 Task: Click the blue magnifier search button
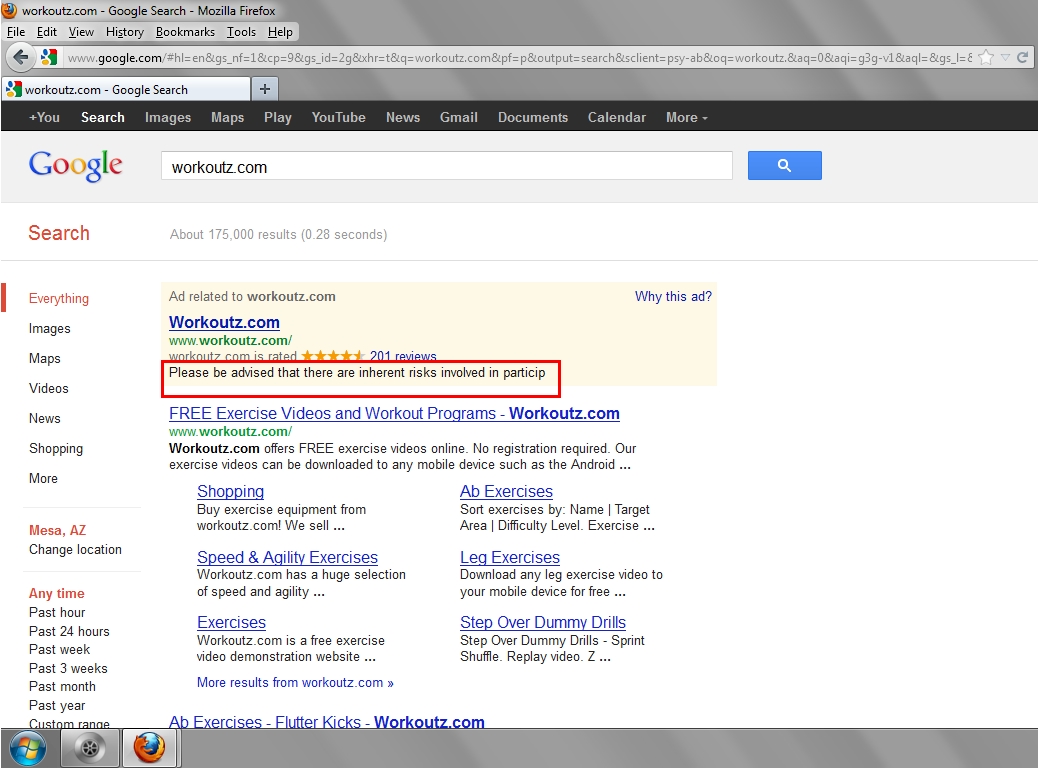[x=784, y=166]
